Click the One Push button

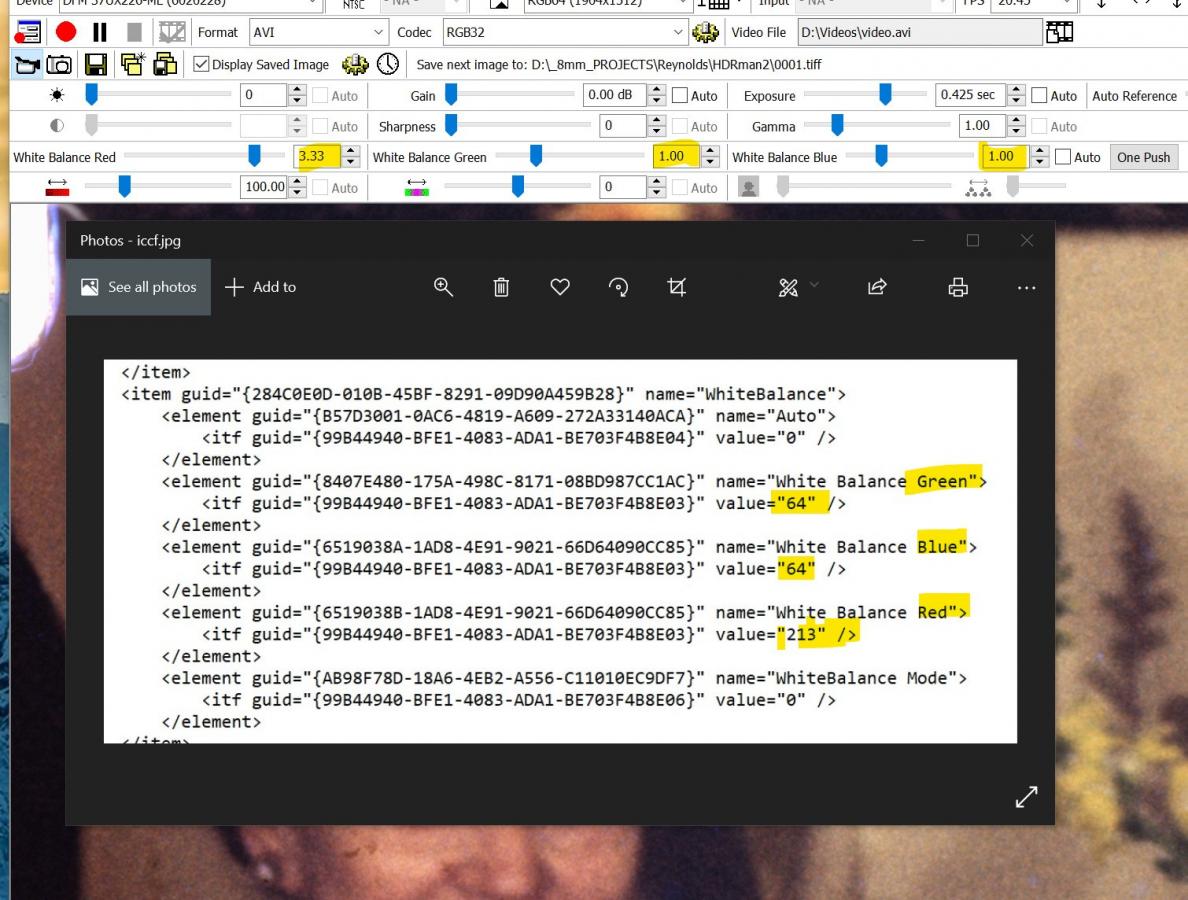coord(1143,158)
